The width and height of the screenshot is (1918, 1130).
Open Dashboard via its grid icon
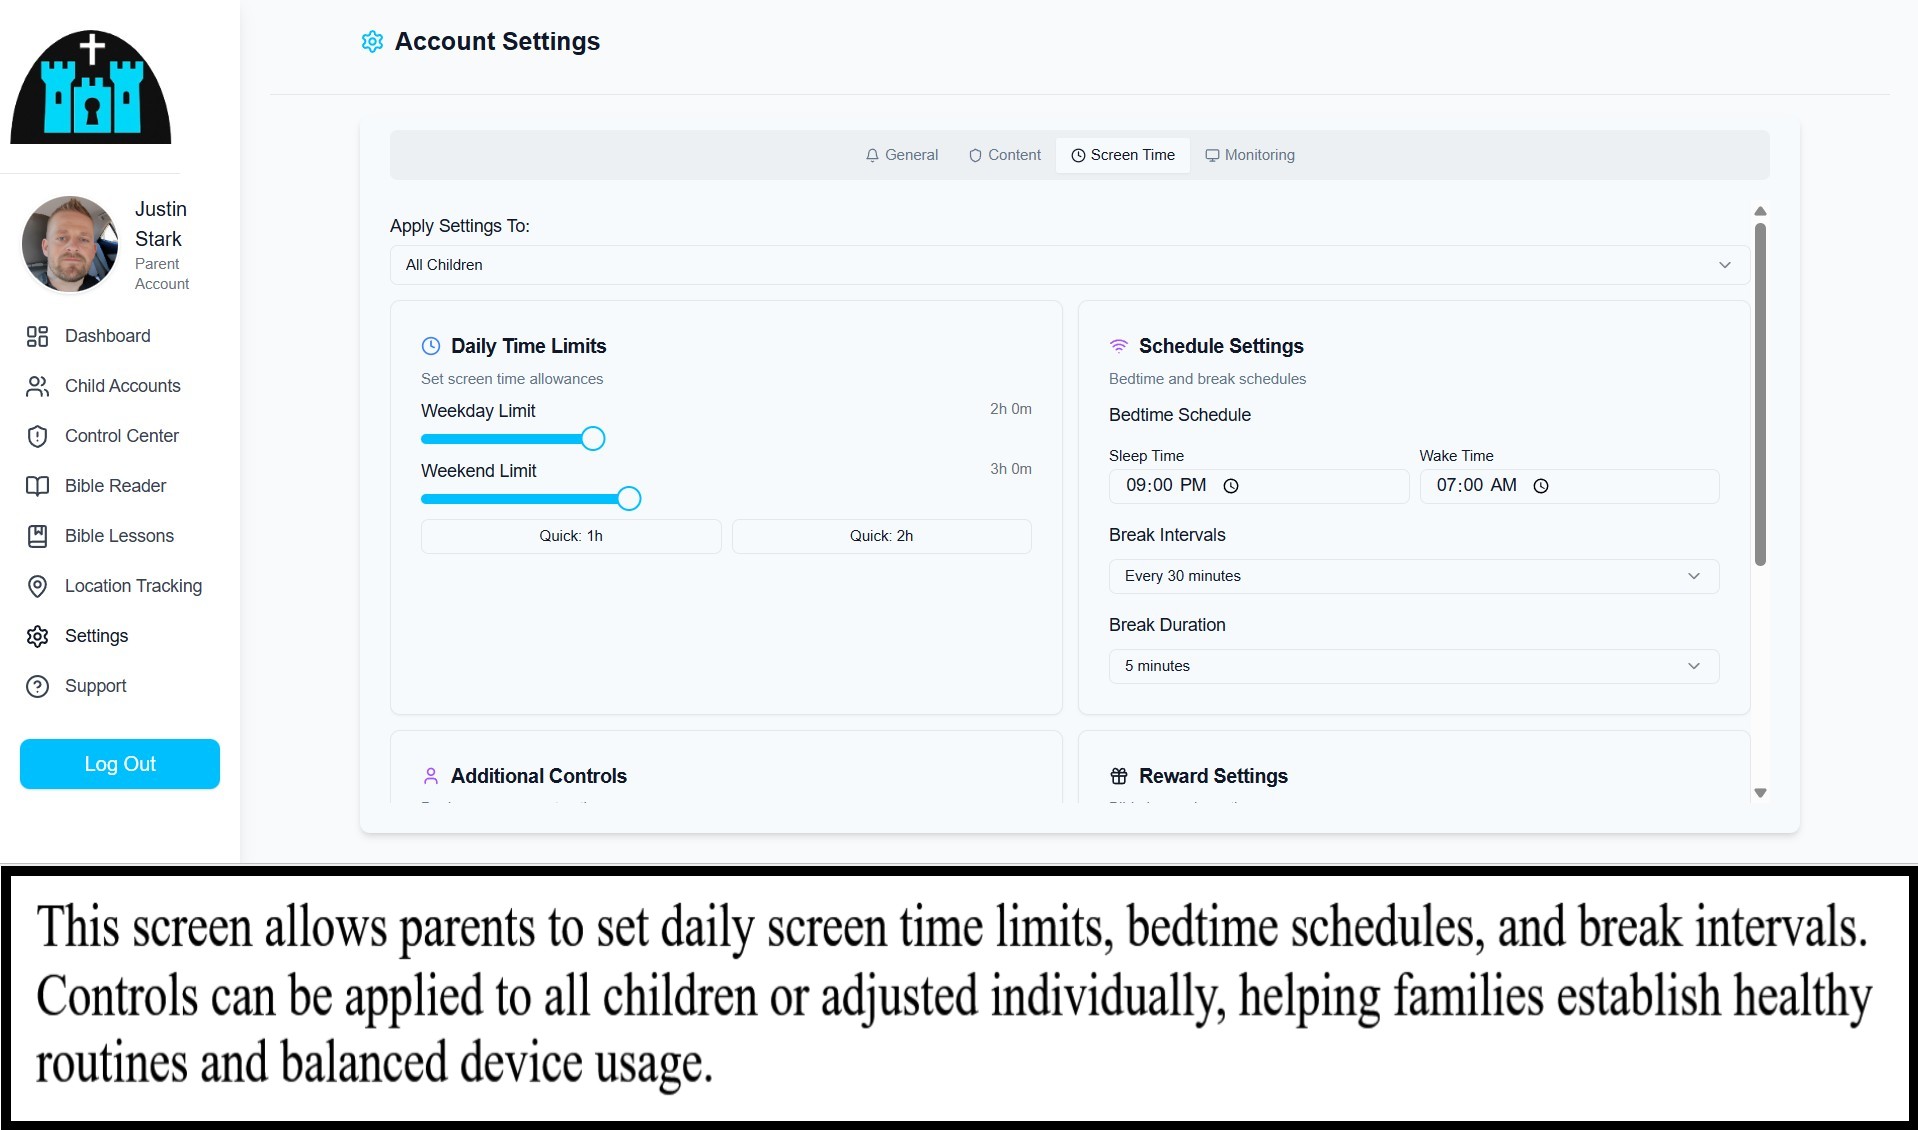coord(37,337)
